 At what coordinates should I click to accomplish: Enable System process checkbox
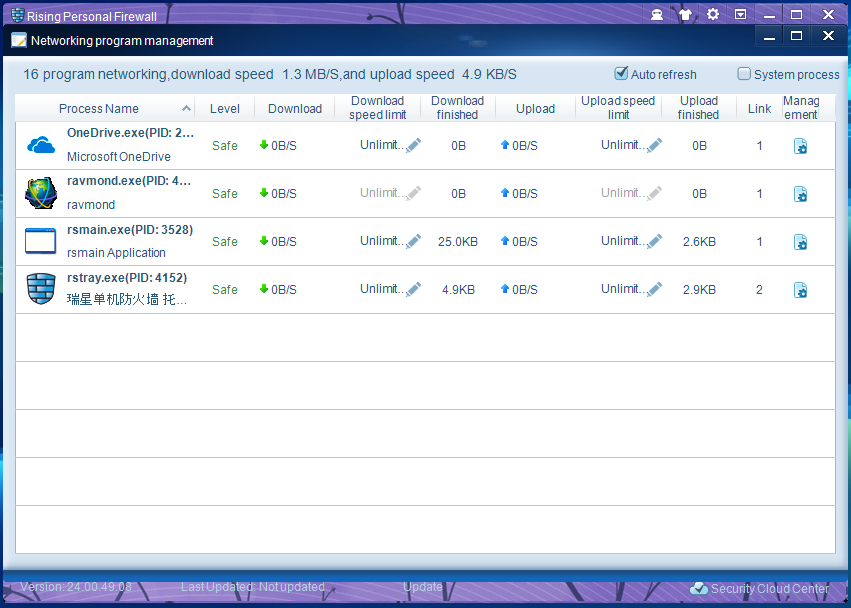click(x=744, y=73)
